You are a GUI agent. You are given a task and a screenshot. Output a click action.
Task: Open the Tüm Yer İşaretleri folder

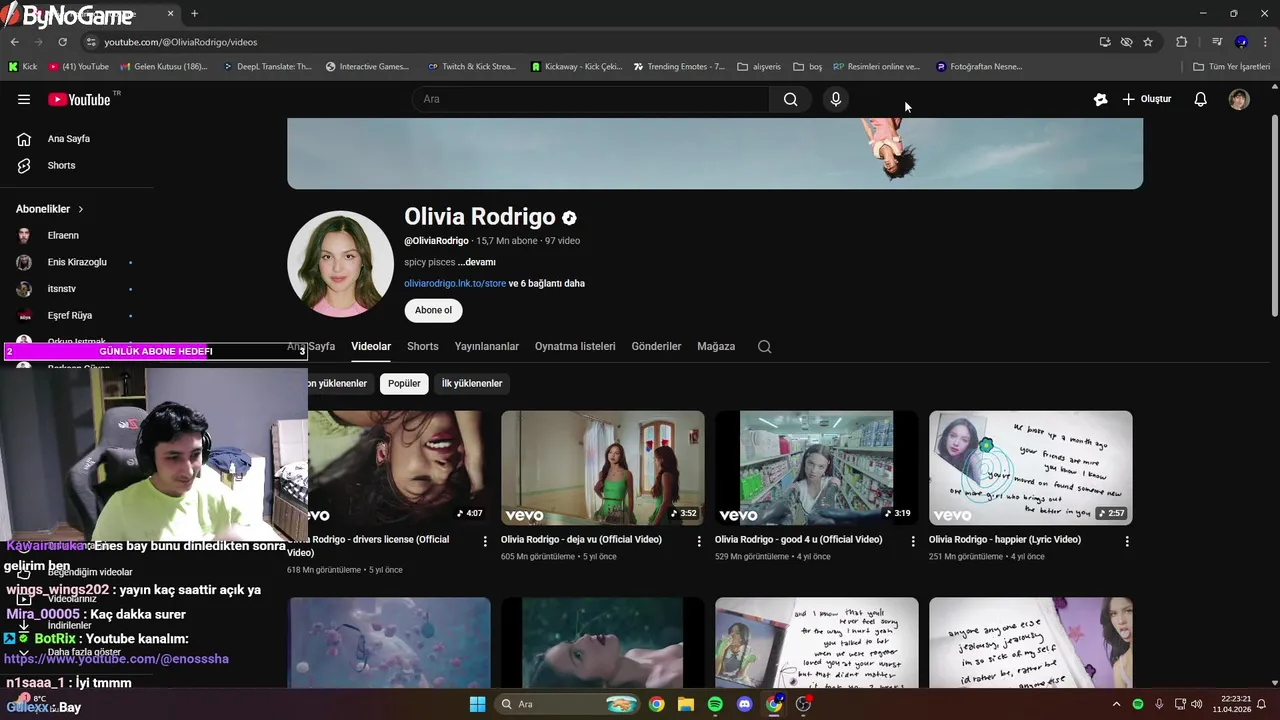point(1232,67)
